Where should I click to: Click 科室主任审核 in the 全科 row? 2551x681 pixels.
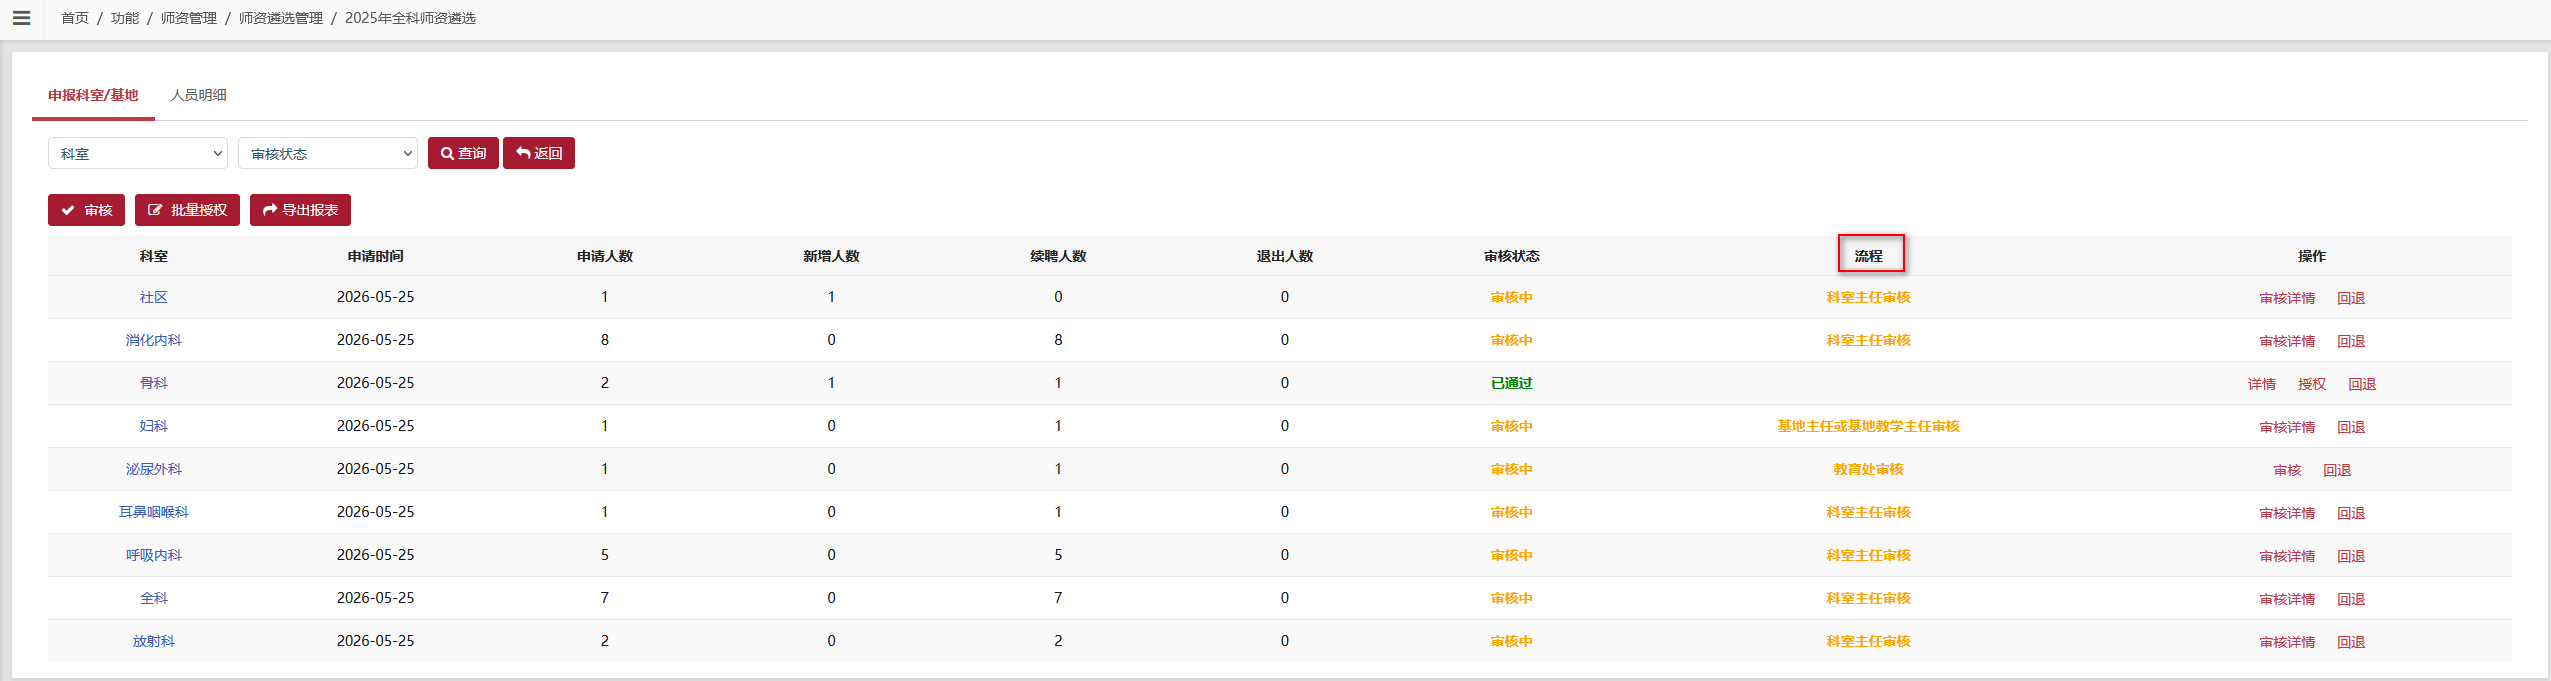1869,598
